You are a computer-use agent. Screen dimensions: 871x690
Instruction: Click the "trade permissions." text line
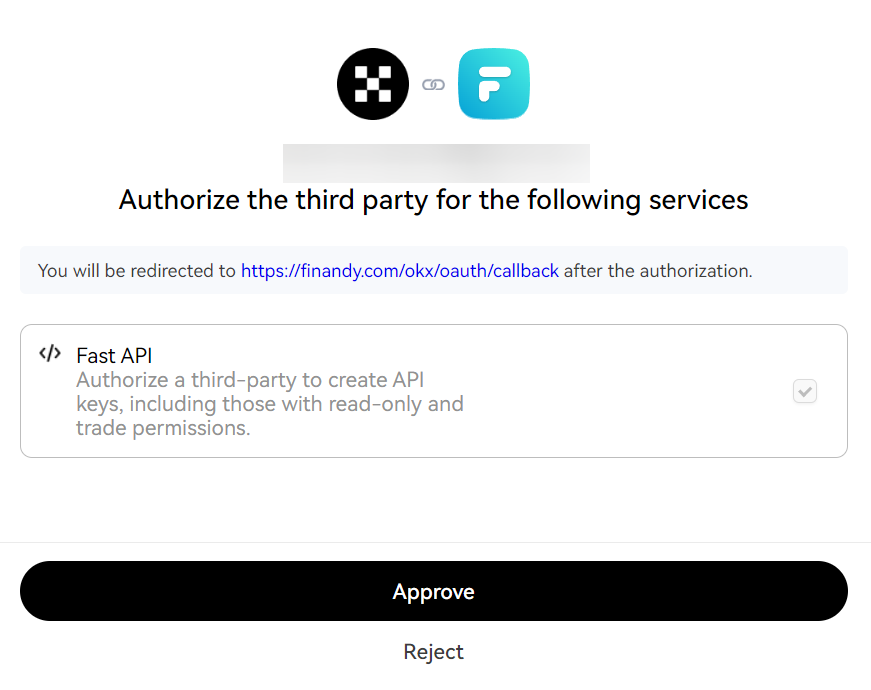pyautogui.click(x=163, y=428)
